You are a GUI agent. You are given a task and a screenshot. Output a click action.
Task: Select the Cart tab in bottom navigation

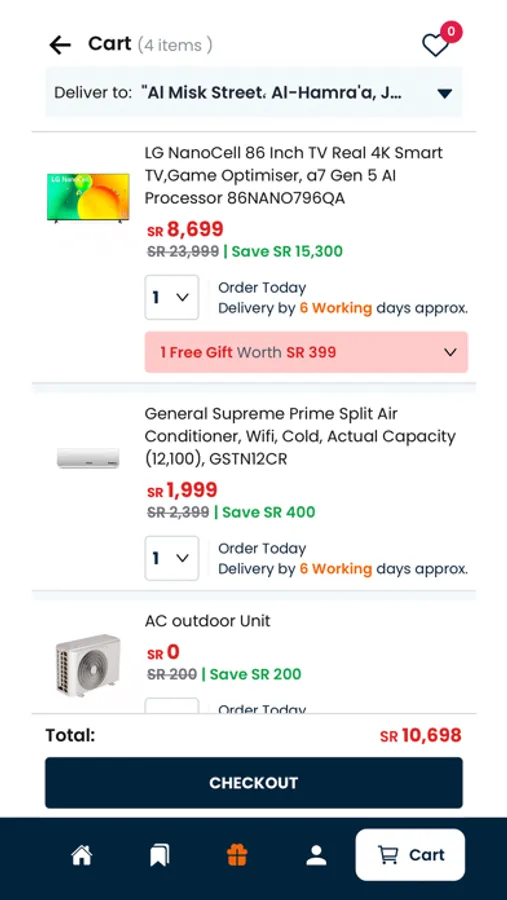(x=410, y=855)
